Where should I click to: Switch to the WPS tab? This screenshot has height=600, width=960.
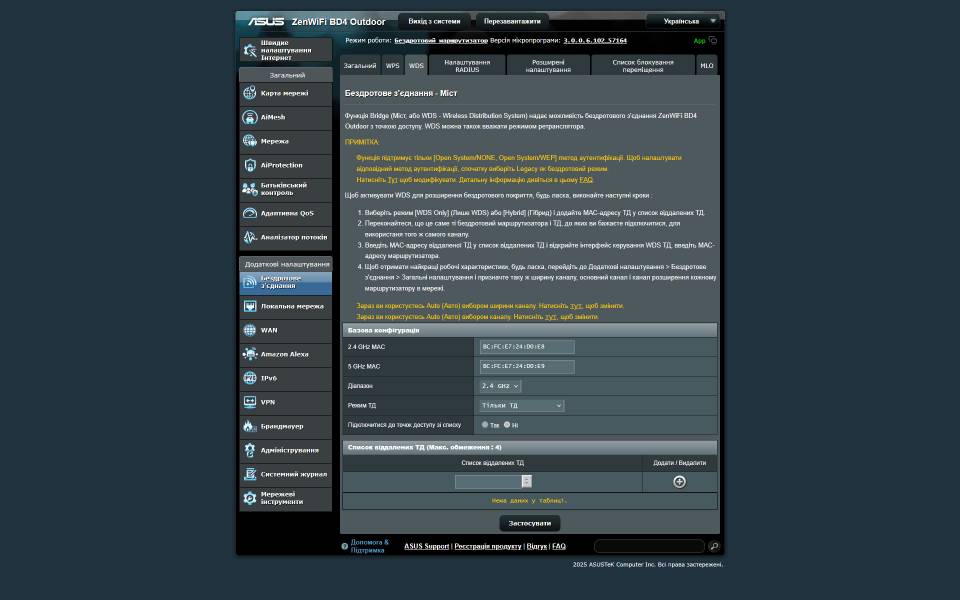pyautogui.click(x=393, y=66)
